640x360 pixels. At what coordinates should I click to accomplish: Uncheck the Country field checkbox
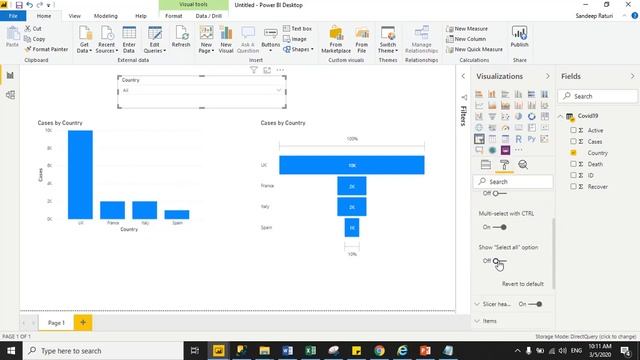tap(573, 153)
